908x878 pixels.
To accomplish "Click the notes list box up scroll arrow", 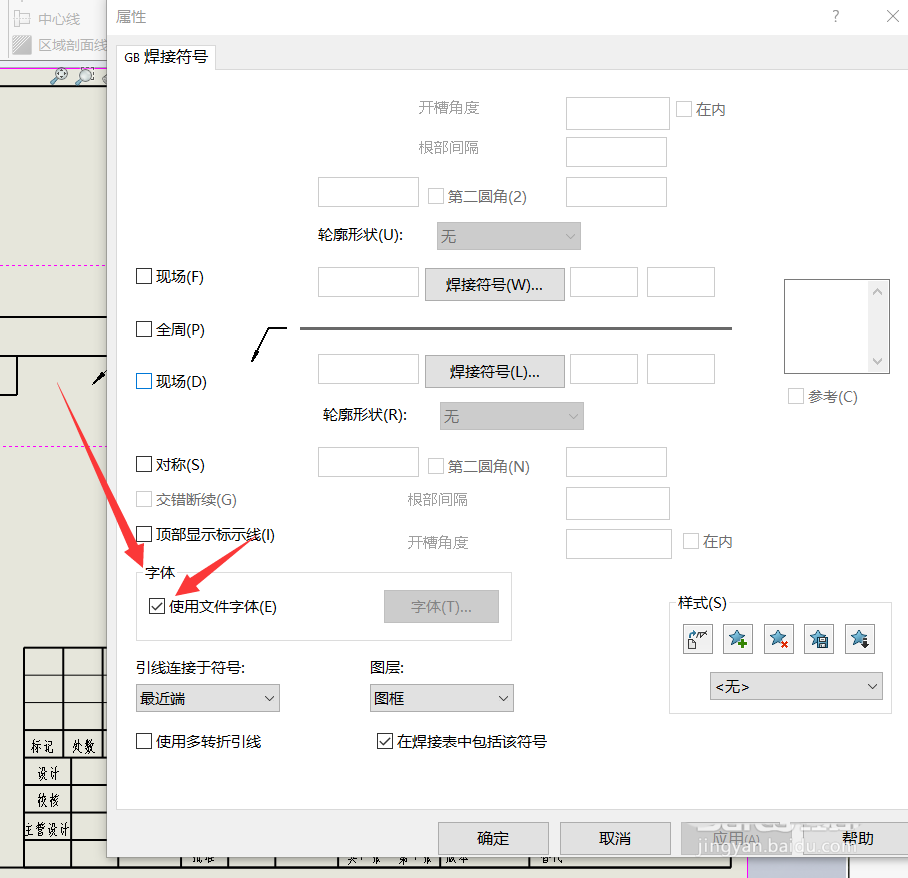I will coord(877,291).
